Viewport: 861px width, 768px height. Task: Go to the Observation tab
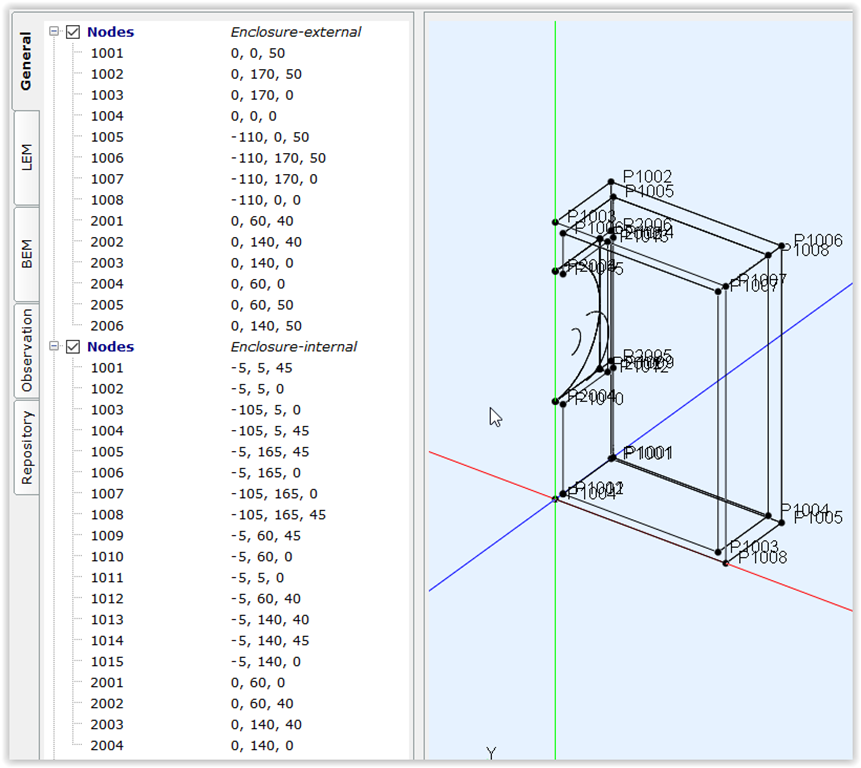point(25,350)
